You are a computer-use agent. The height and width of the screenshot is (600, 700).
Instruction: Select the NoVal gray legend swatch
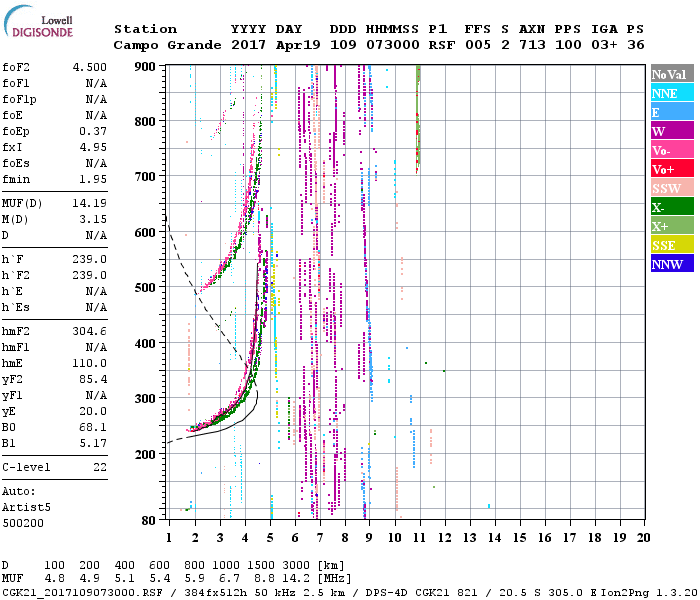(672, 74)
